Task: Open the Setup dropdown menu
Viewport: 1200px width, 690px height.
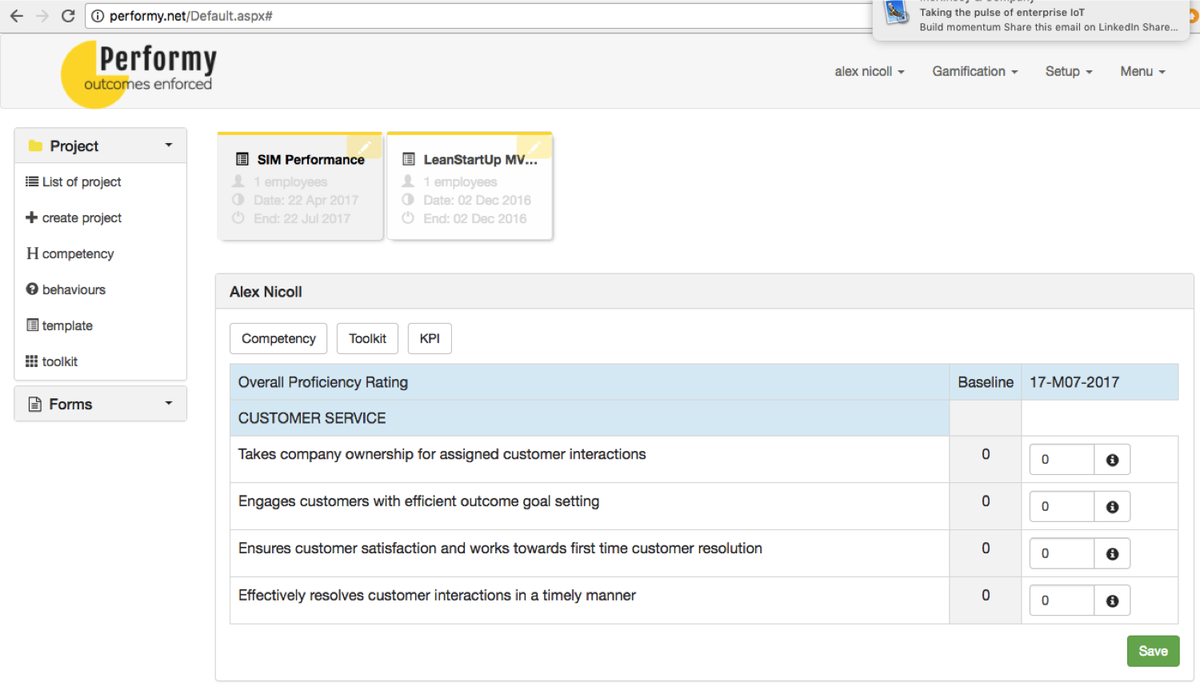Action: coord(1069,72)
